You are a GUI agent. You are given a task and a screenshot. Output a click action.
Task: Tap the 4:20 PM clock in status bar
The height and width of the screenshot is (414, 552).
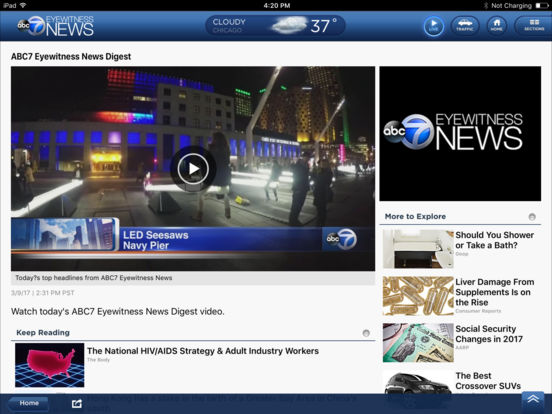277,5
